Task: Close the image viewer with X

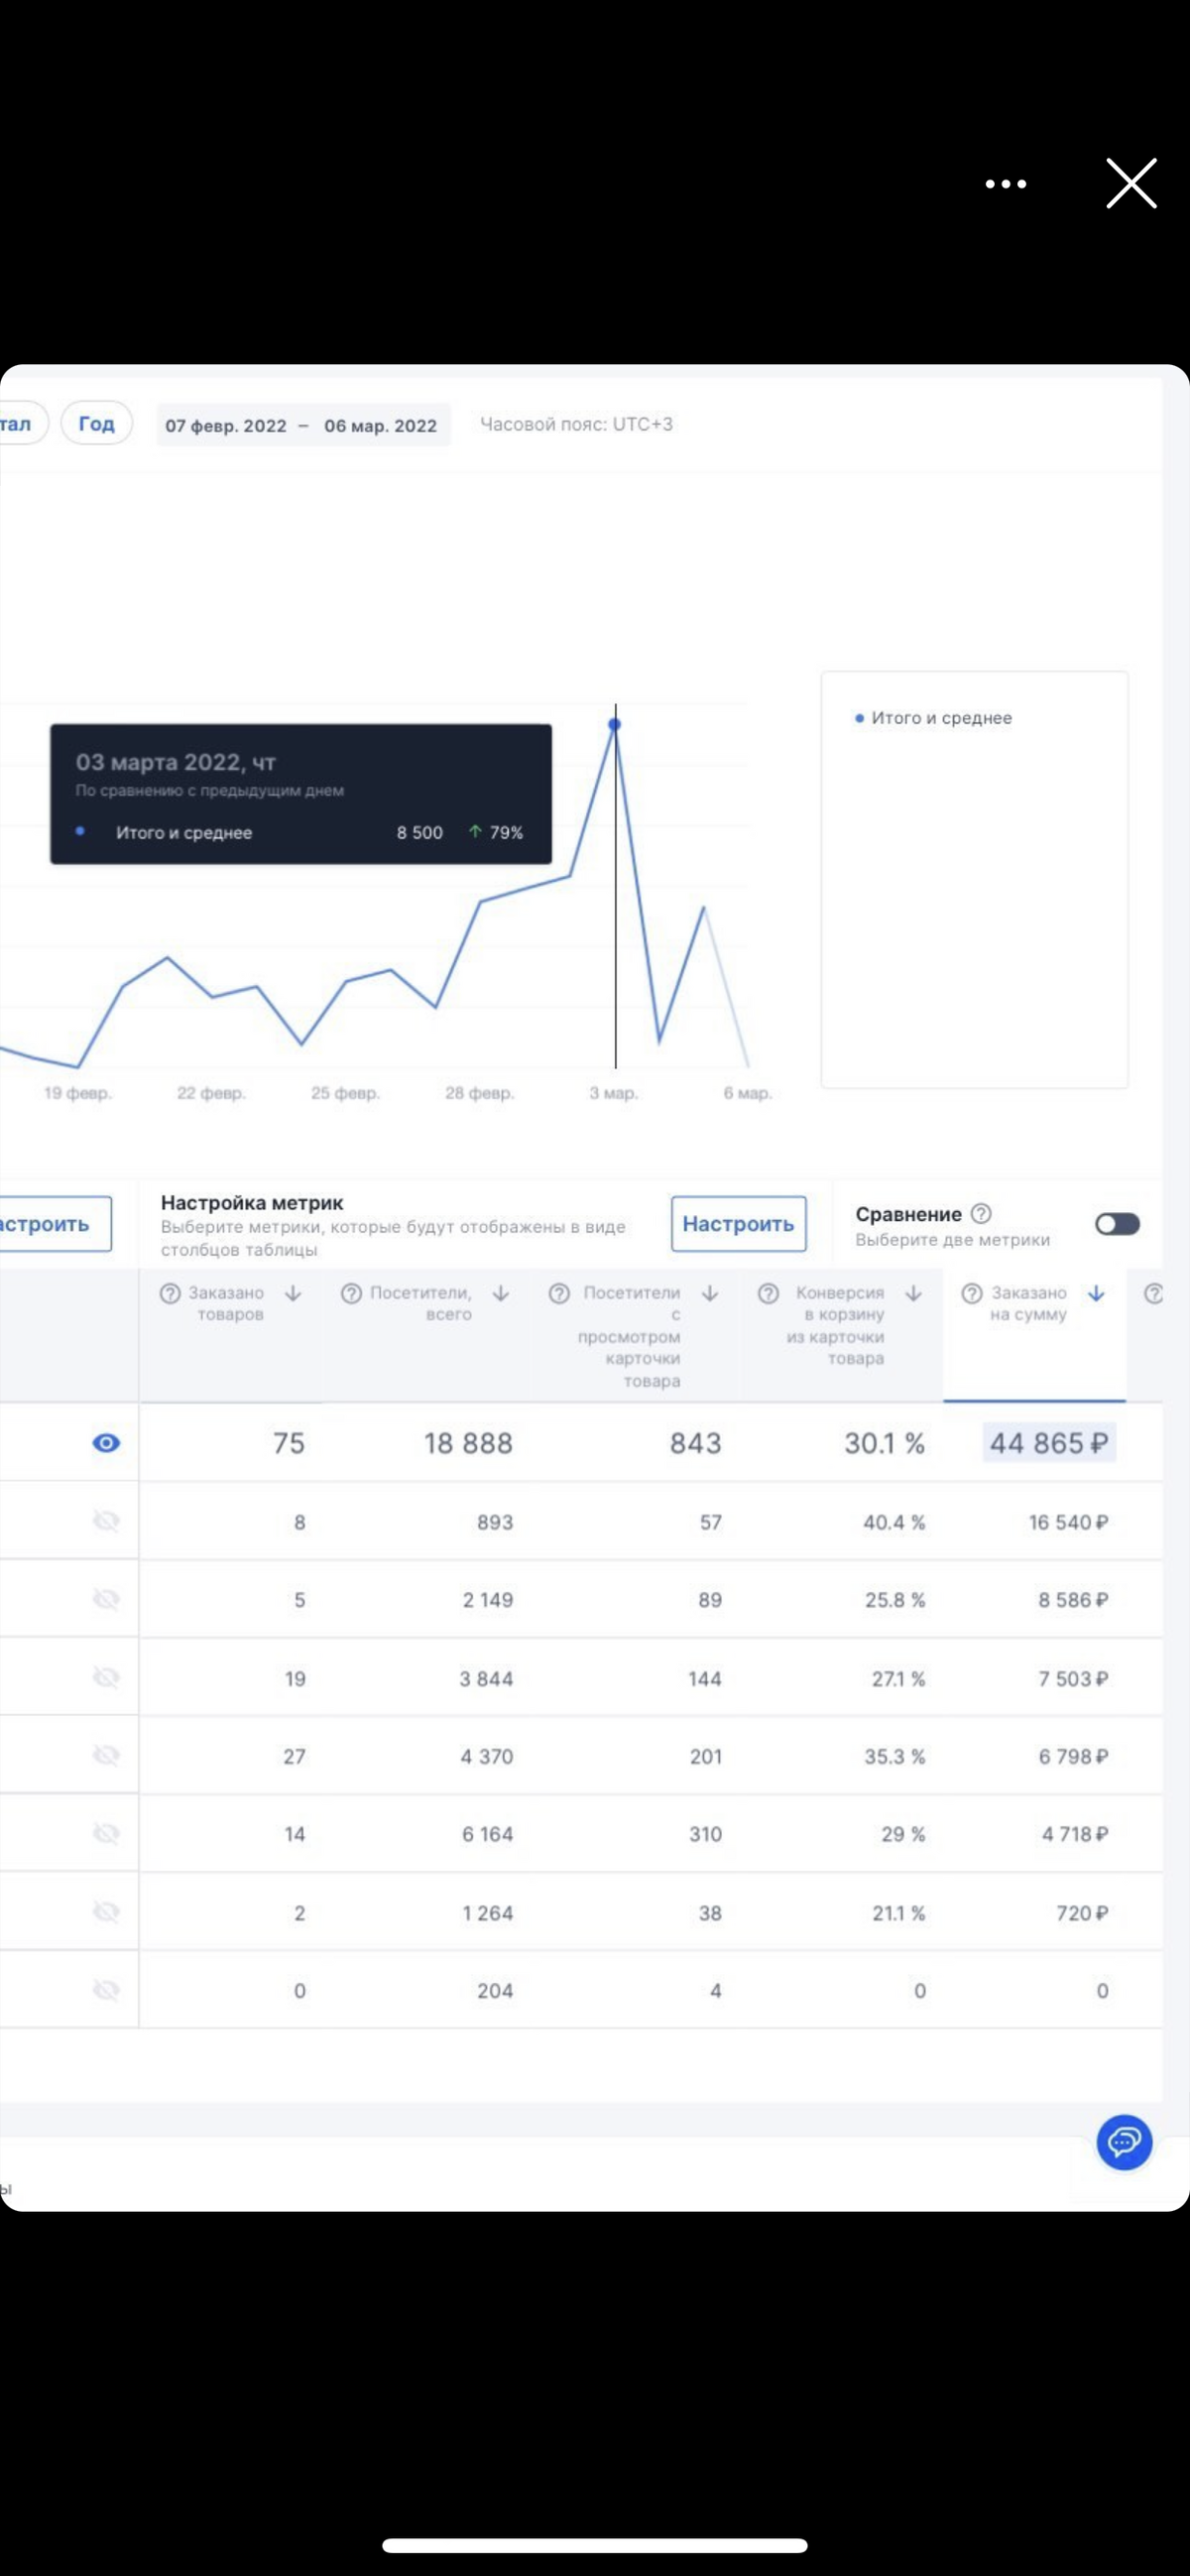Action: coord(1131,184)
